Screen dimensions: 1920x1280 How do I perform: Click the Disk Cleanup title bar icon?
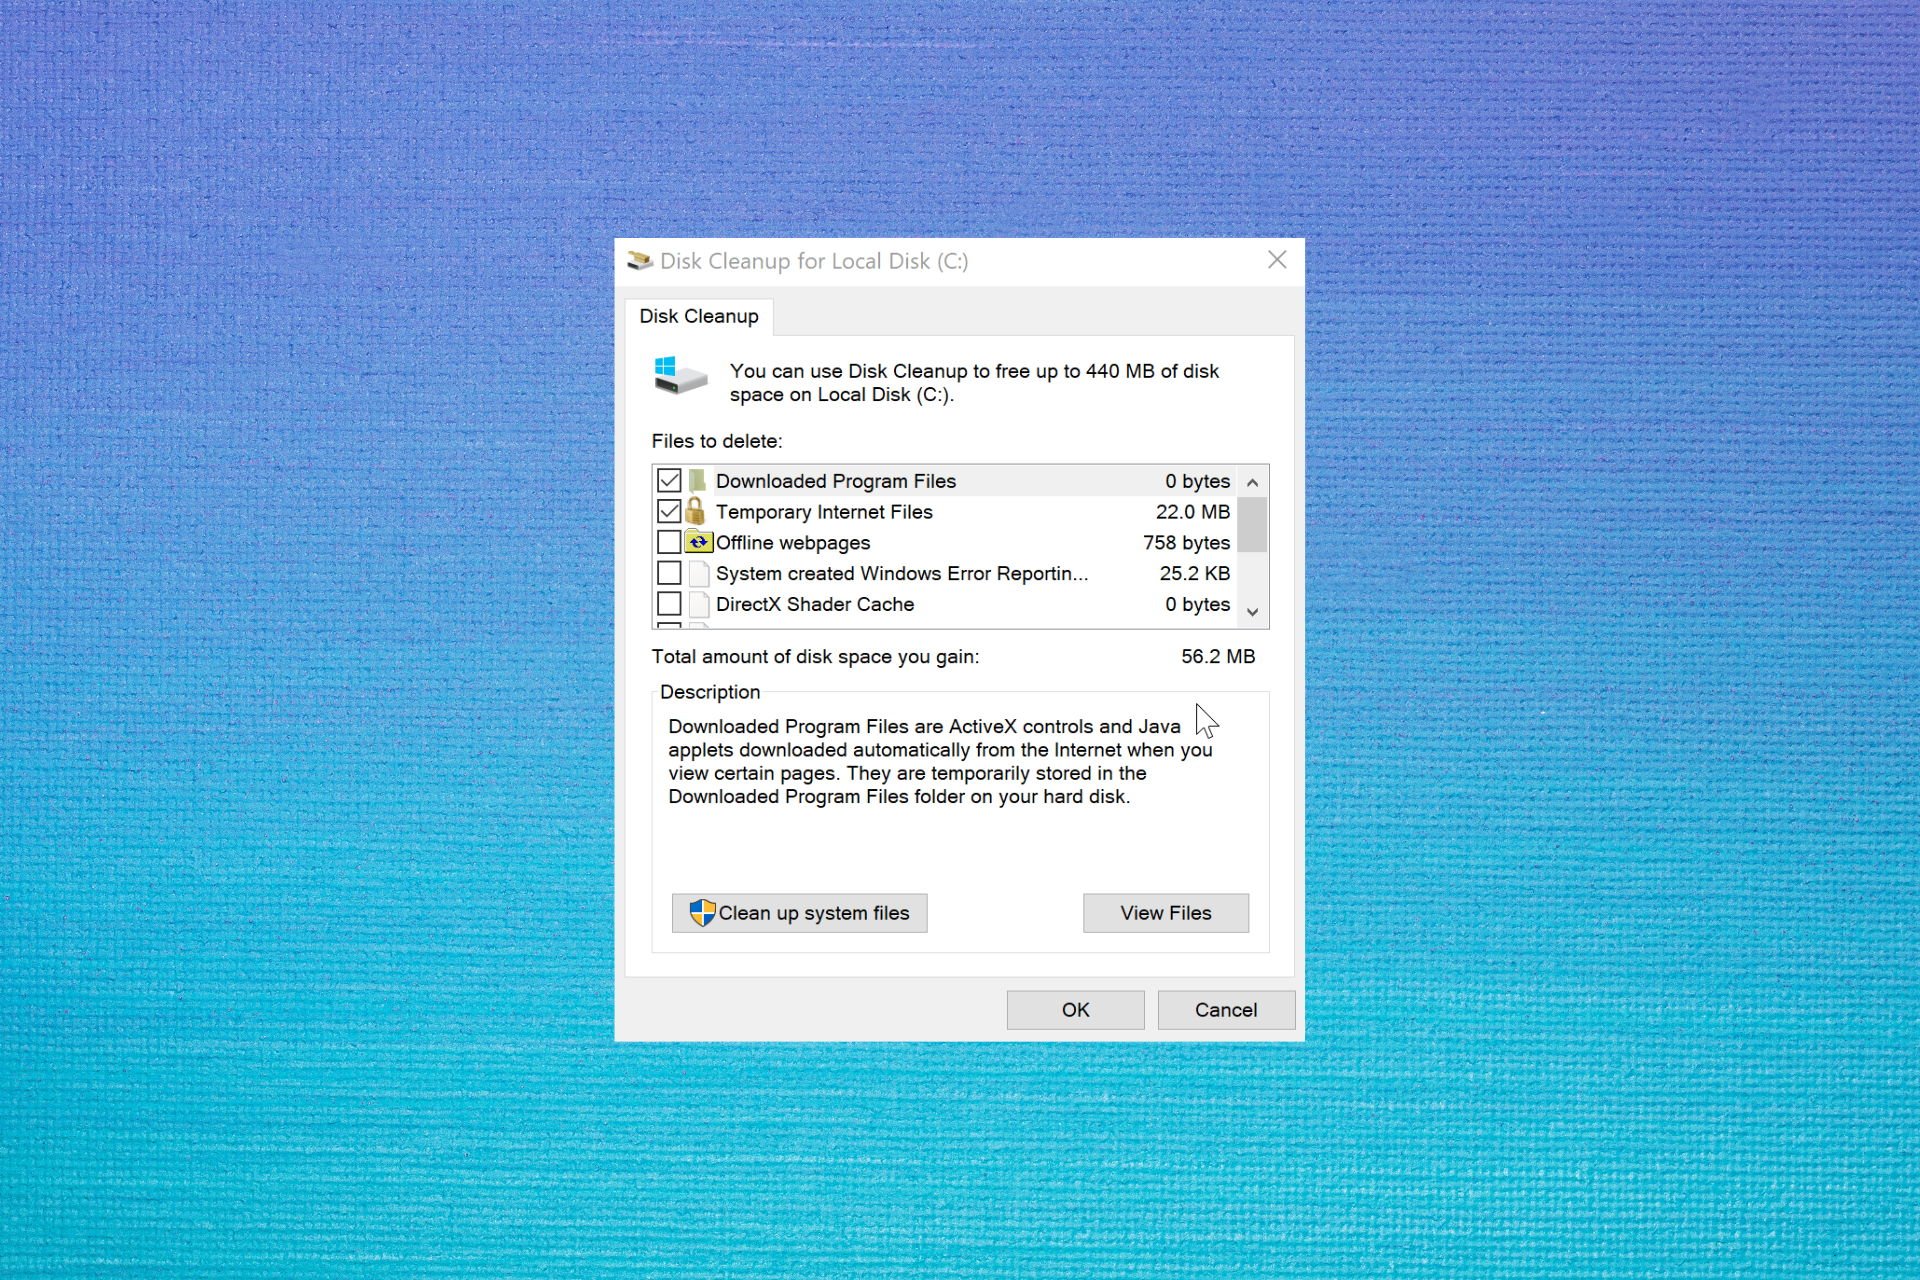click(x=639, y=261)
